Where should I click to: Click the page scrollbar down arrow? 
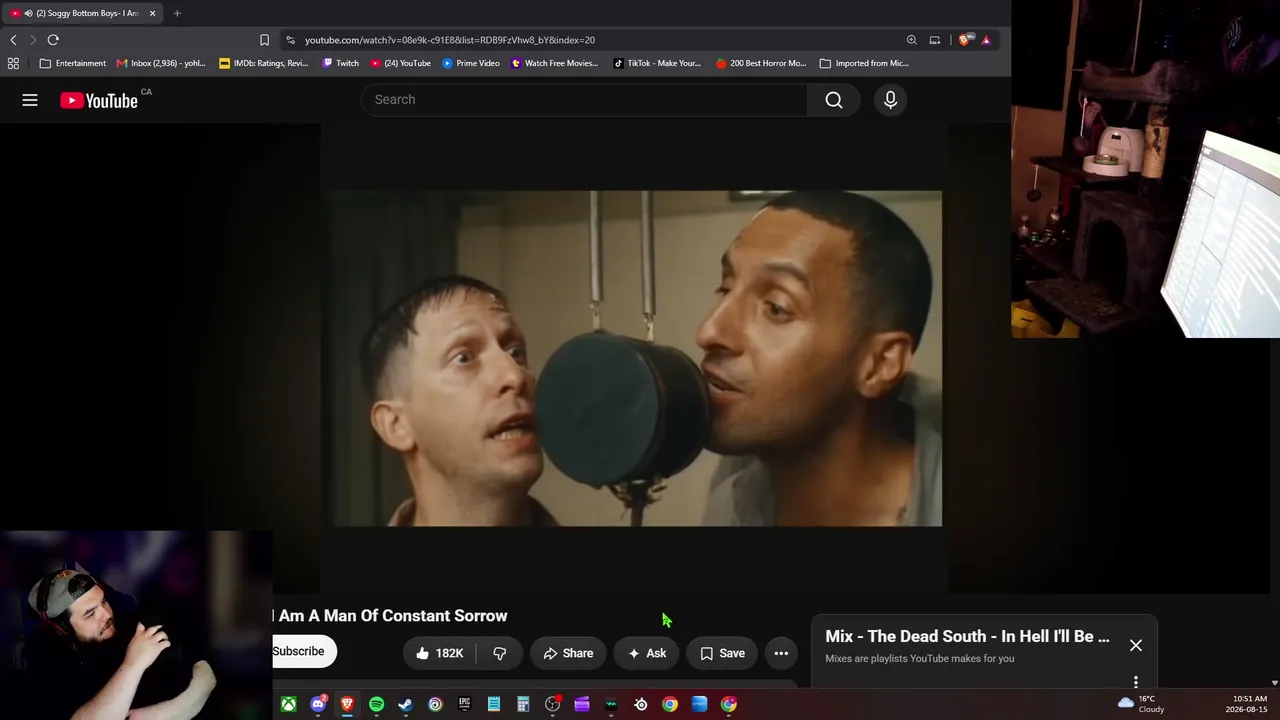click(x=1274, y=683)
